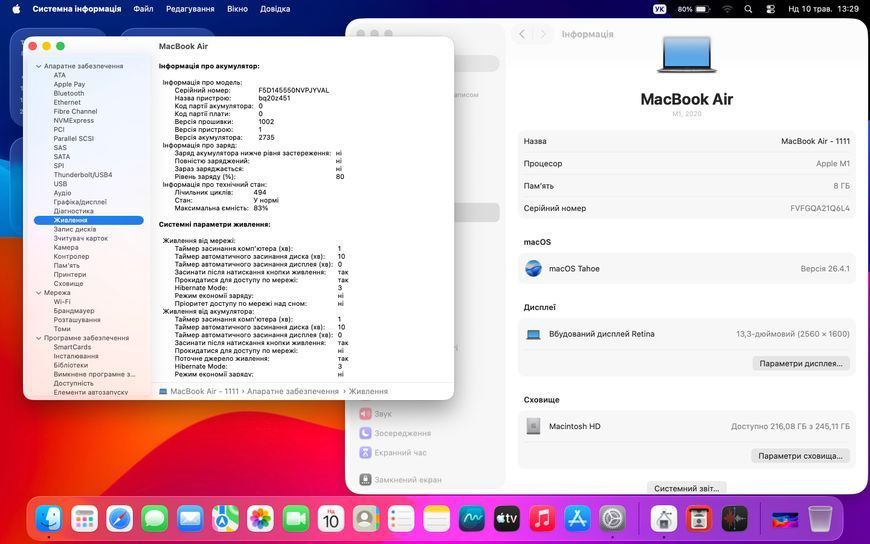Screen dimensions: 870x544
Task: Open Calendar app in the dock
Action: 331,520
